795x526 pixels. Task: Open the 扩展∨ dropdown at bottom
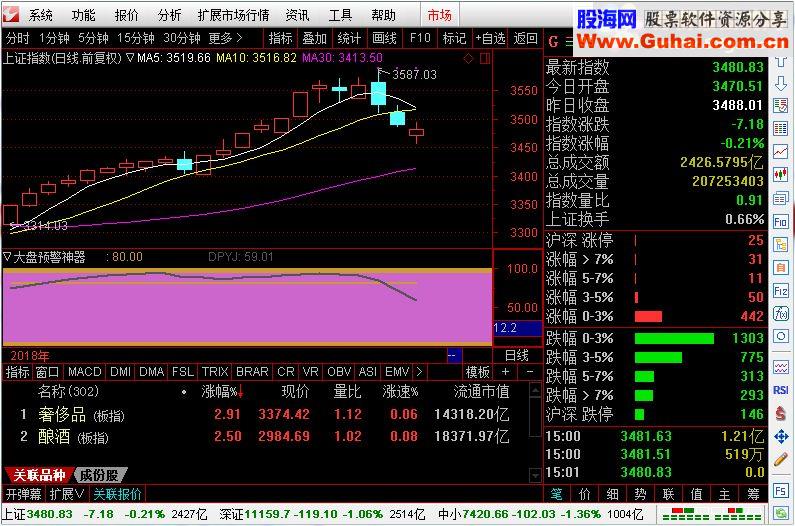pyautogui.click(x=66, y=494)
